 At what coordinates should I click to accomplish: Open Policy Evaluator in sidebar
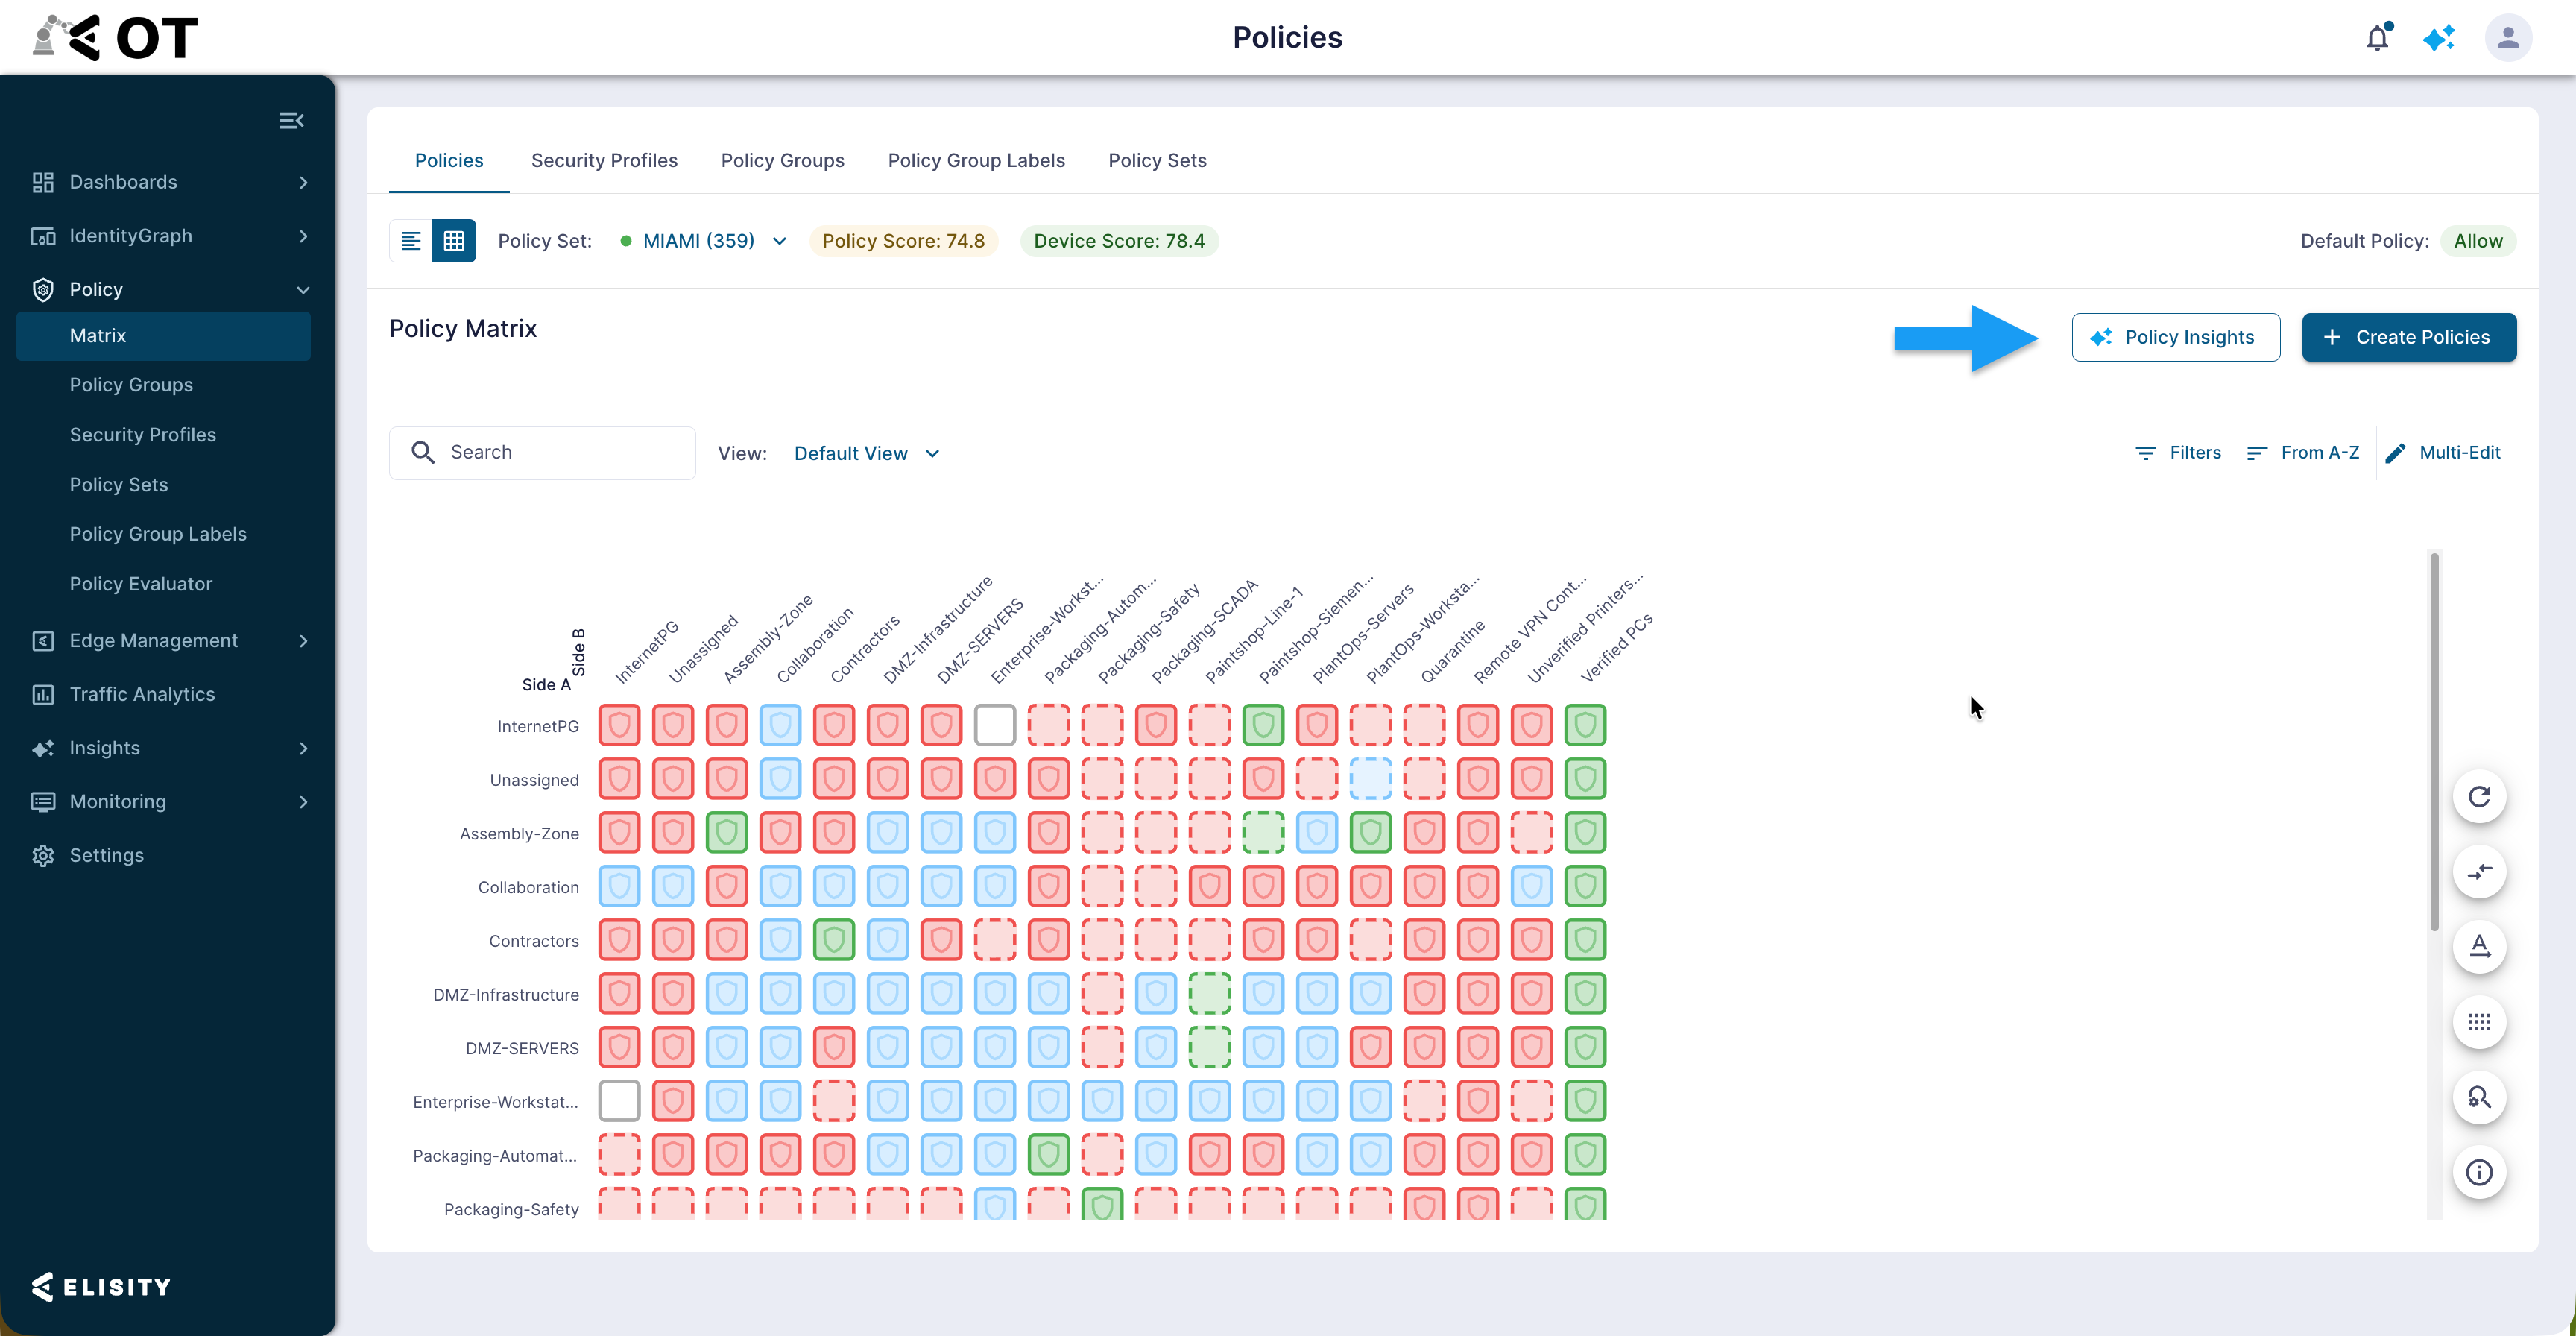141,584
